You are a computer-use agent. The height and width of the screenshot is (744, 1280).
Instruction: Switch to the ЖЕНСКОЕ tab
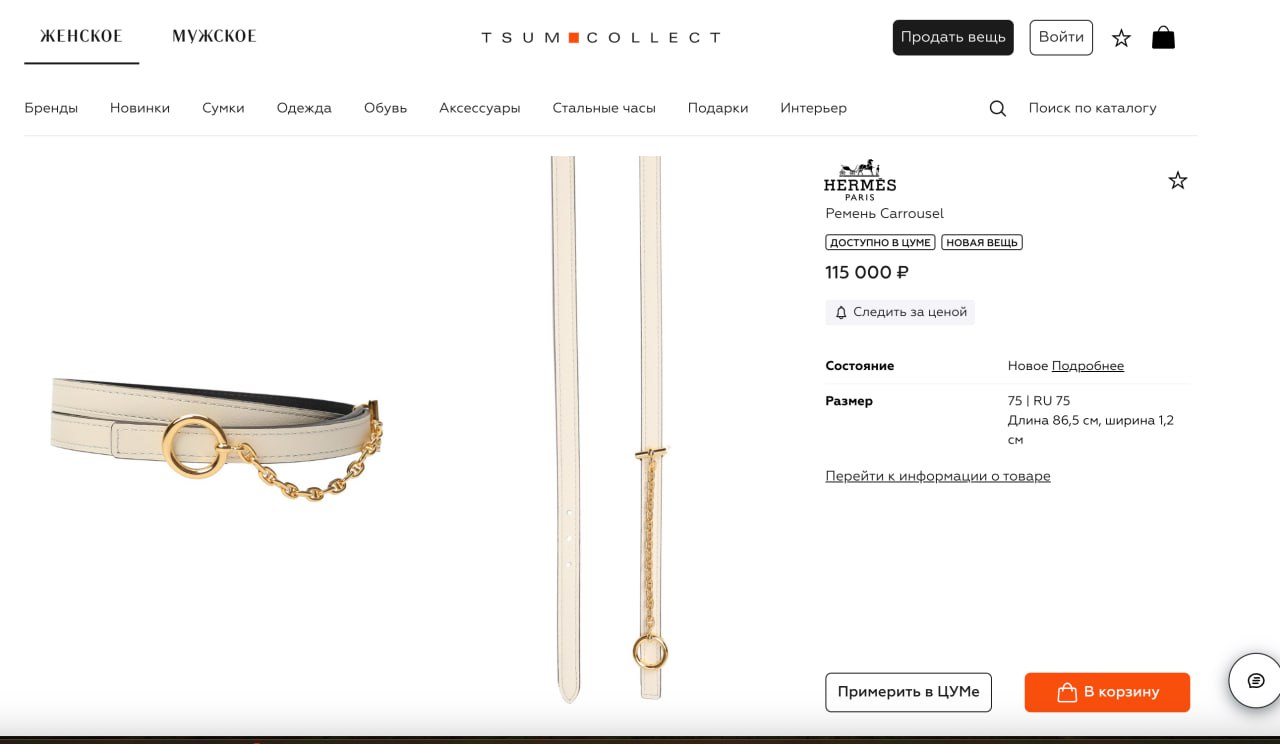81,37
